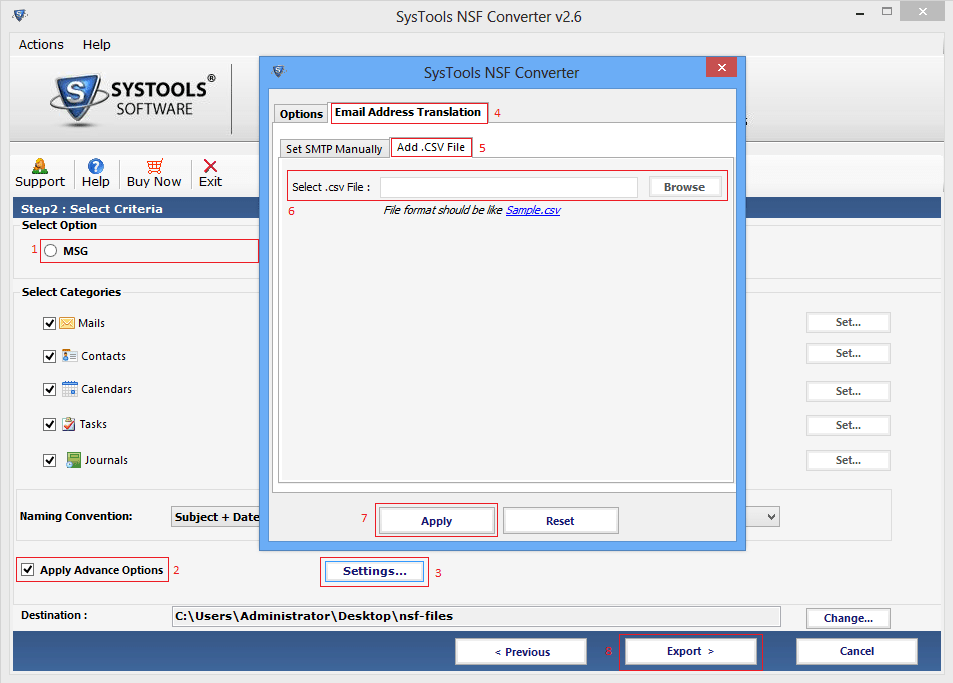The width and height of the screenshot is (953, 683).
Task: Uncheck the Calendars category checkbox
Action: coord(49,389)
